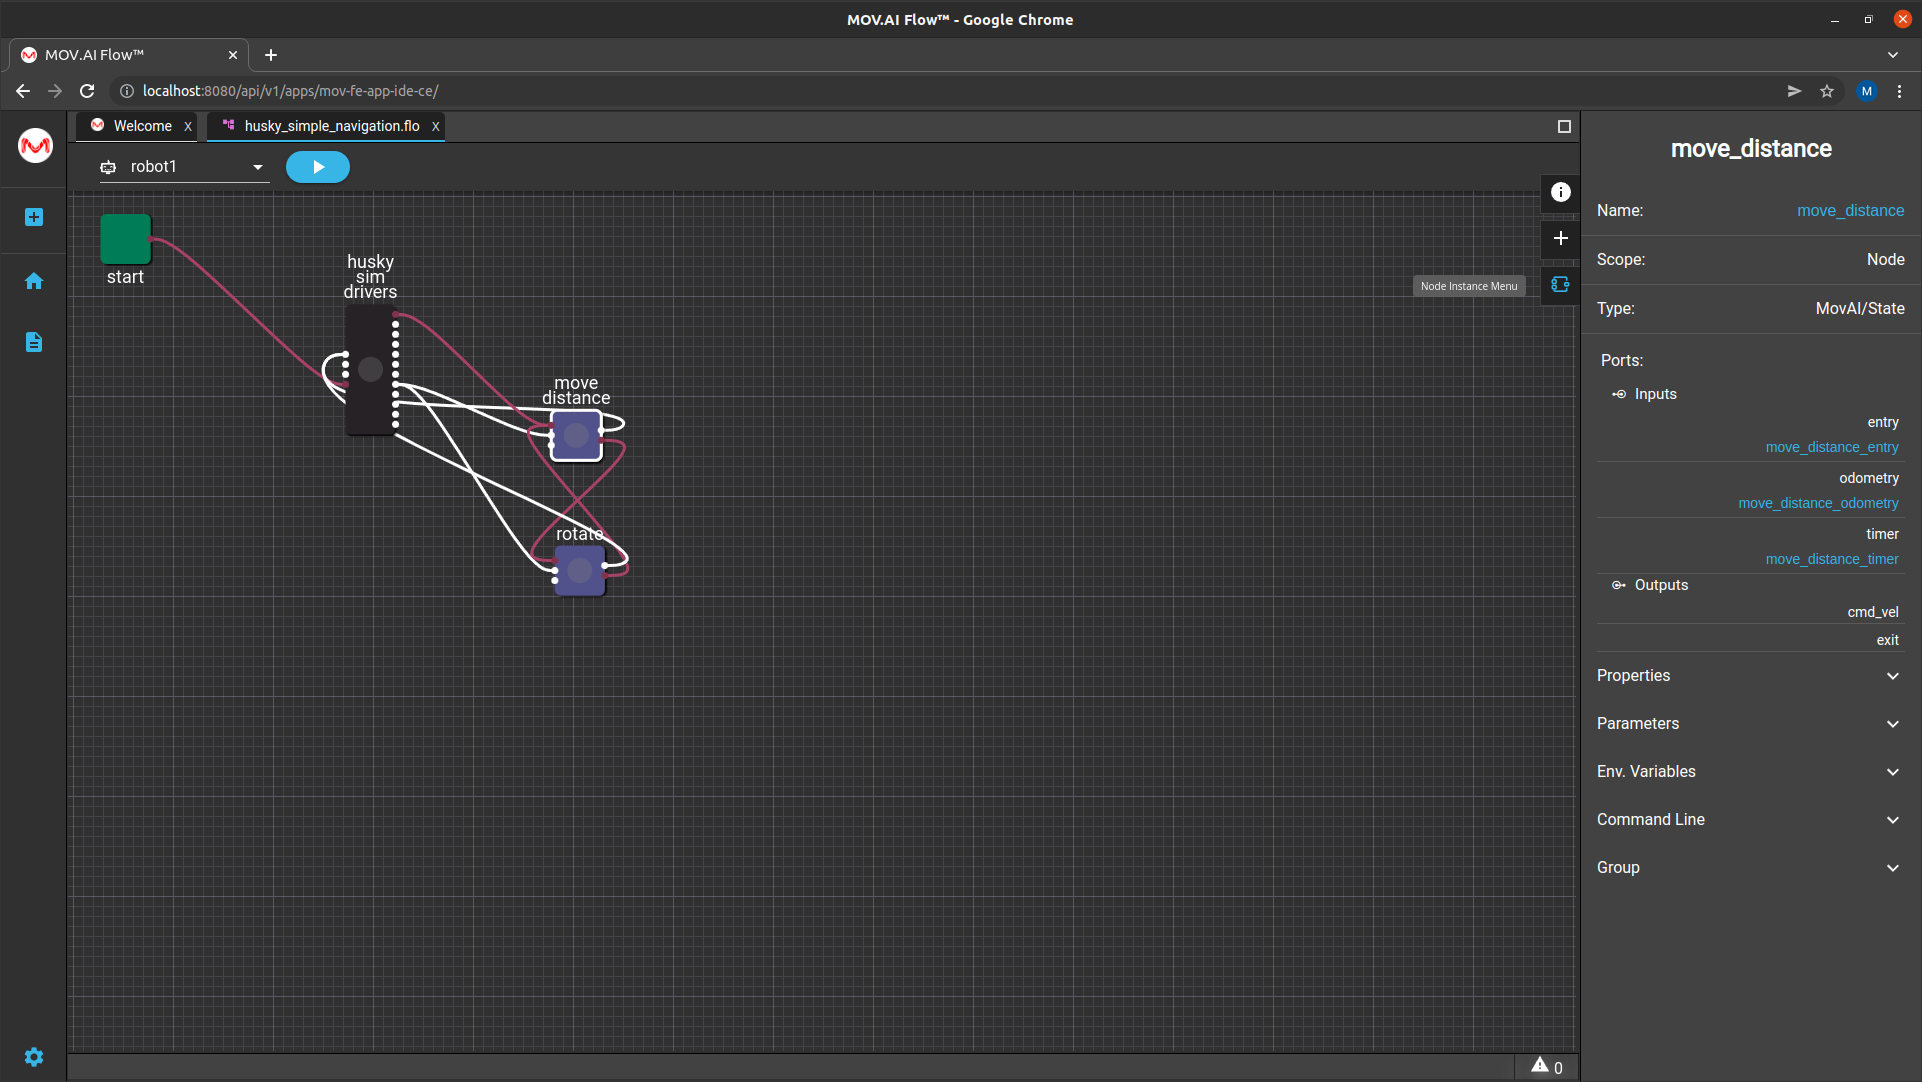Go forward in Chrome

[x=55, y=91]
